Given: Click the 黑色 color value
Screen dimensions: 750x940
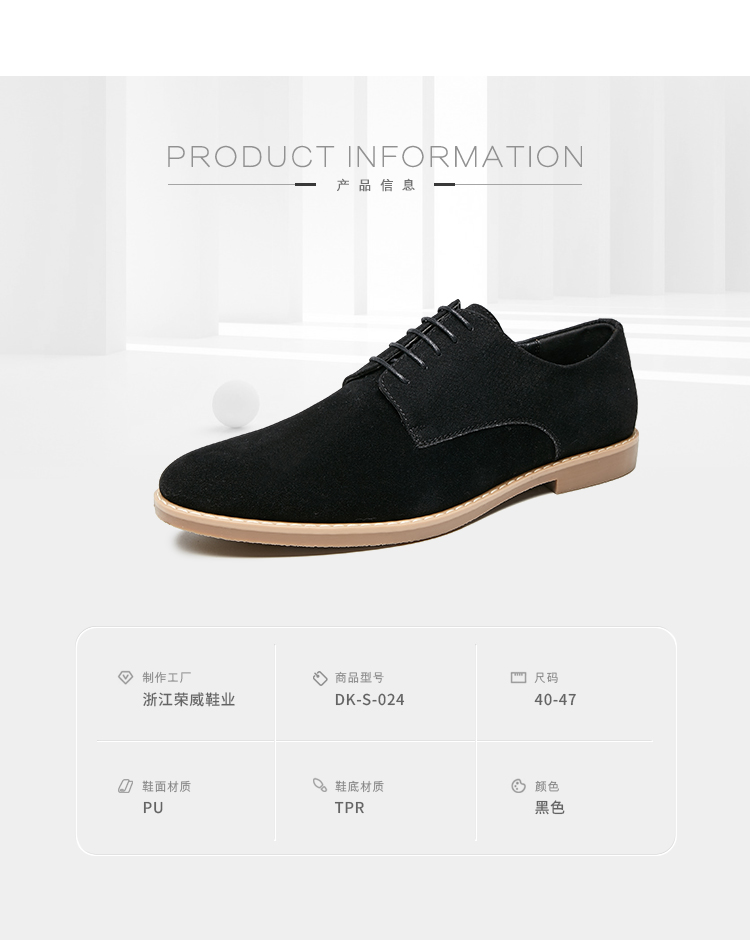Looking at the screenshot, I should point(549,808).
